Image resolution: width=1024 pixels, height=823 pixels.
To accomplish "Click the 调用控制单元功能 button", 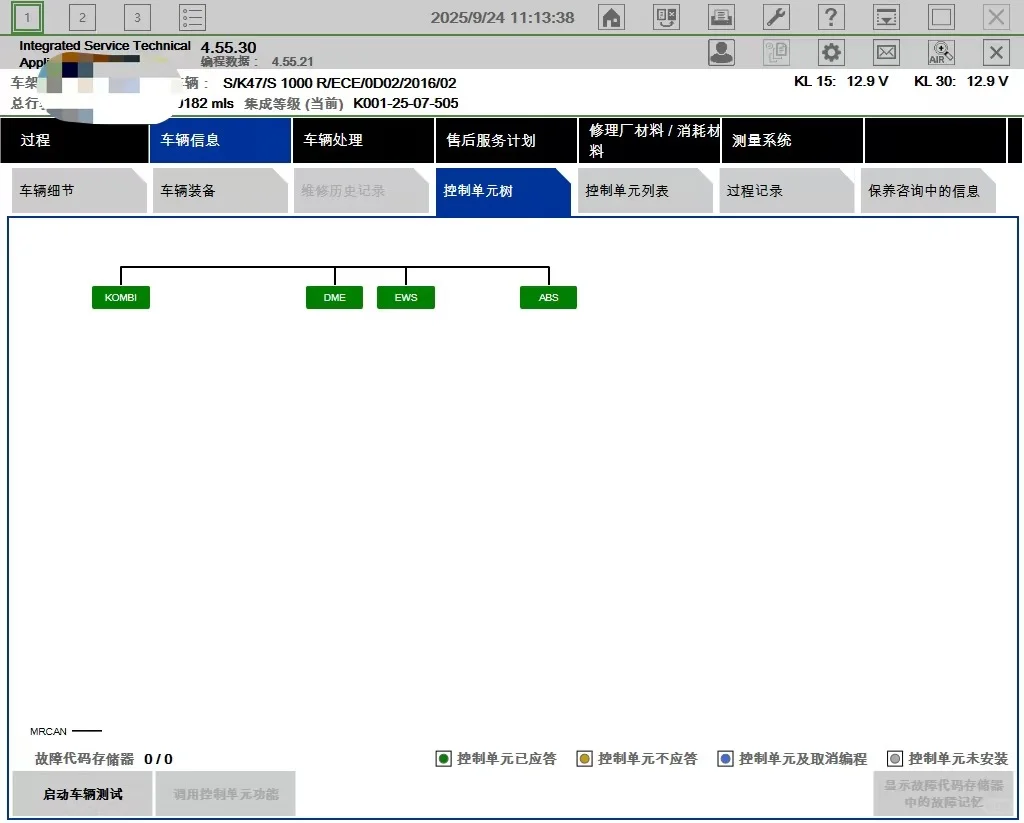I will (225, 794).
